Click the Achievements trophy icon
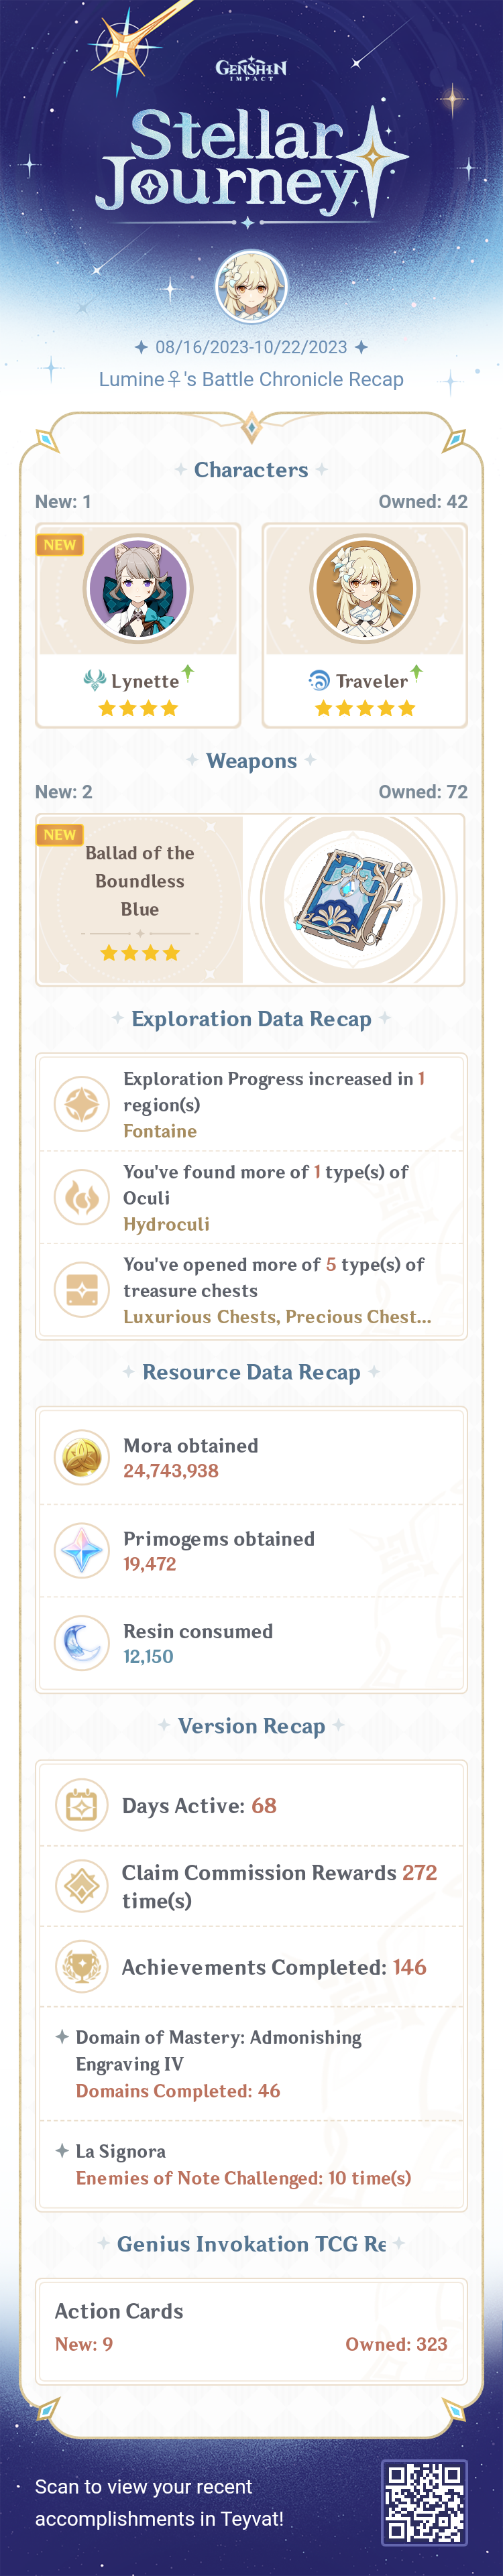The width and height of the screenshot is (503, 2576). (x=81, y=1966)
